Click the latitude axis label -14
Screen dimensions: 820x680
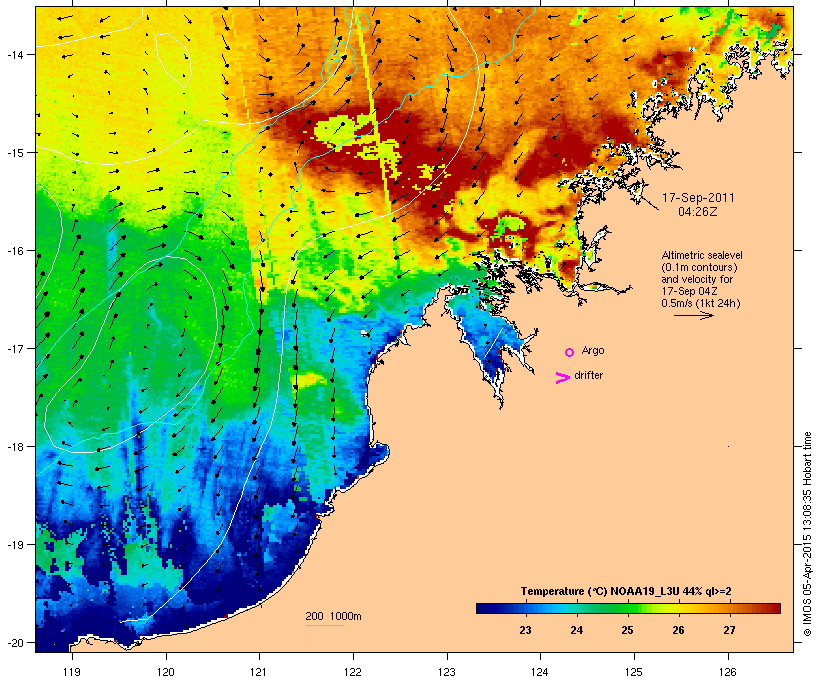(14, 54)
